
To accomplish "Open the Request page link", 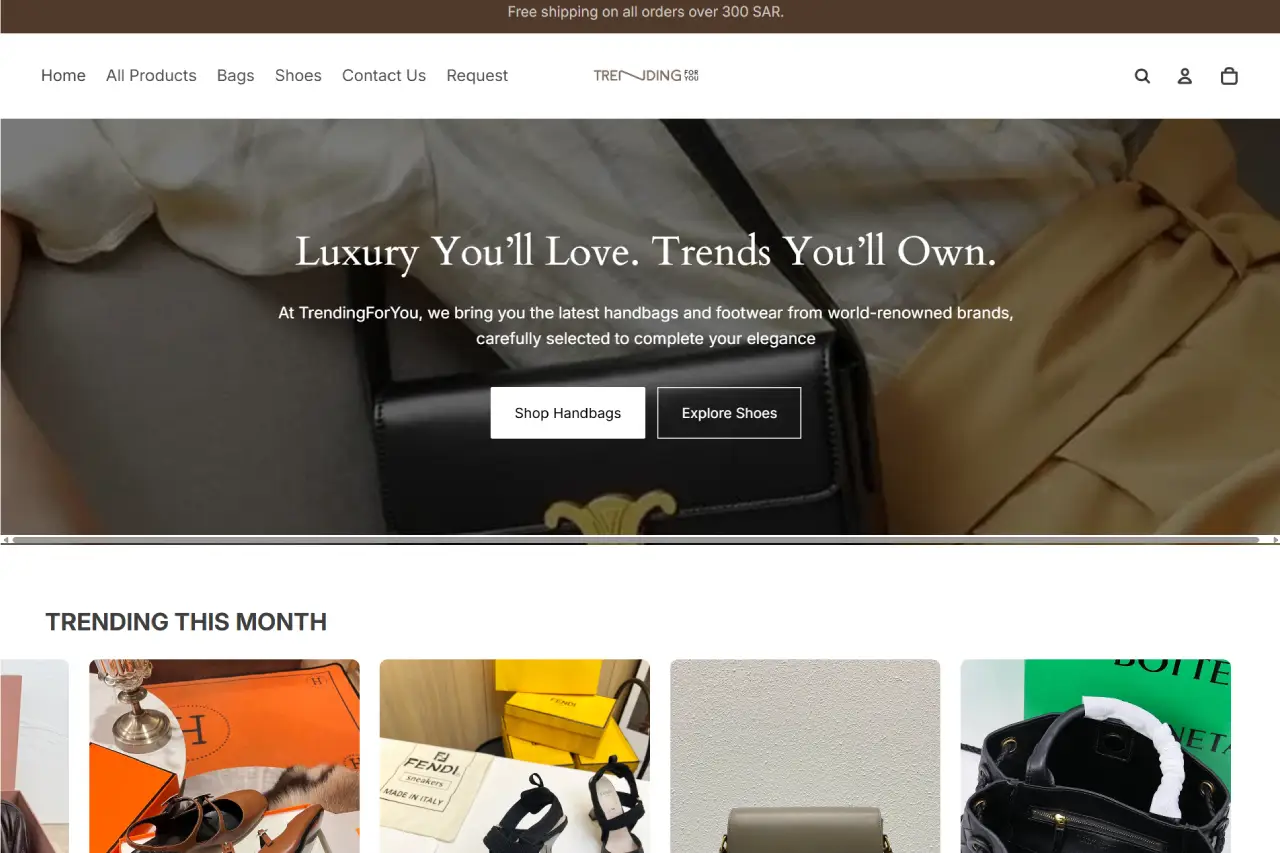I will click(x=477, y=76).
